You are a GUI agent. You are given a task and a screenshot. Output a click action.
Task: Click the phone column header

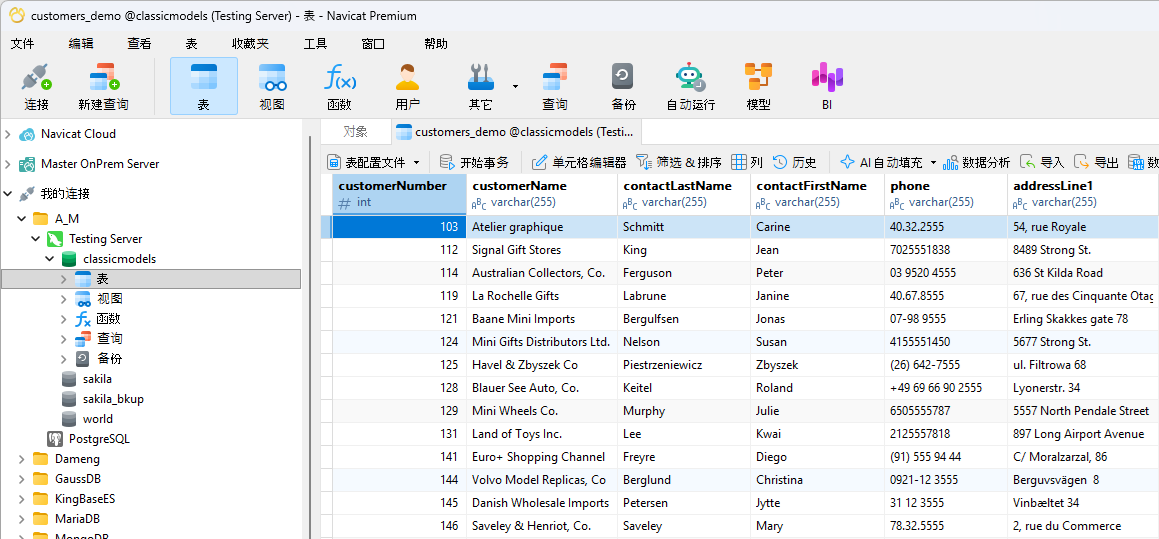(x=945, y=194)
